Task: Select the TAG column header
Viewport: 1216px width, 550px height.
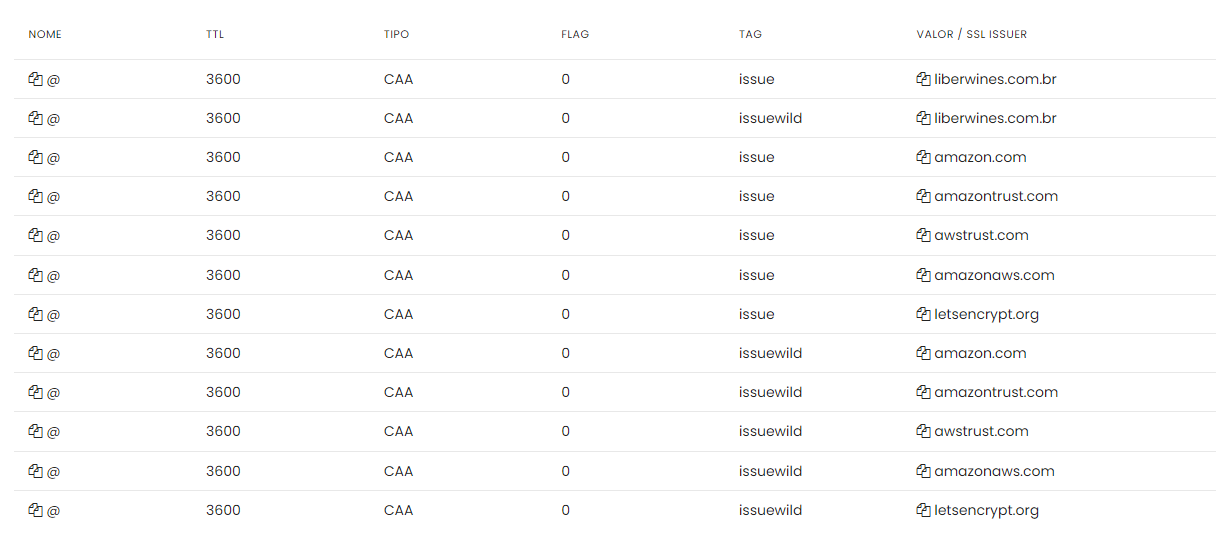Action: tap(750, 34)
